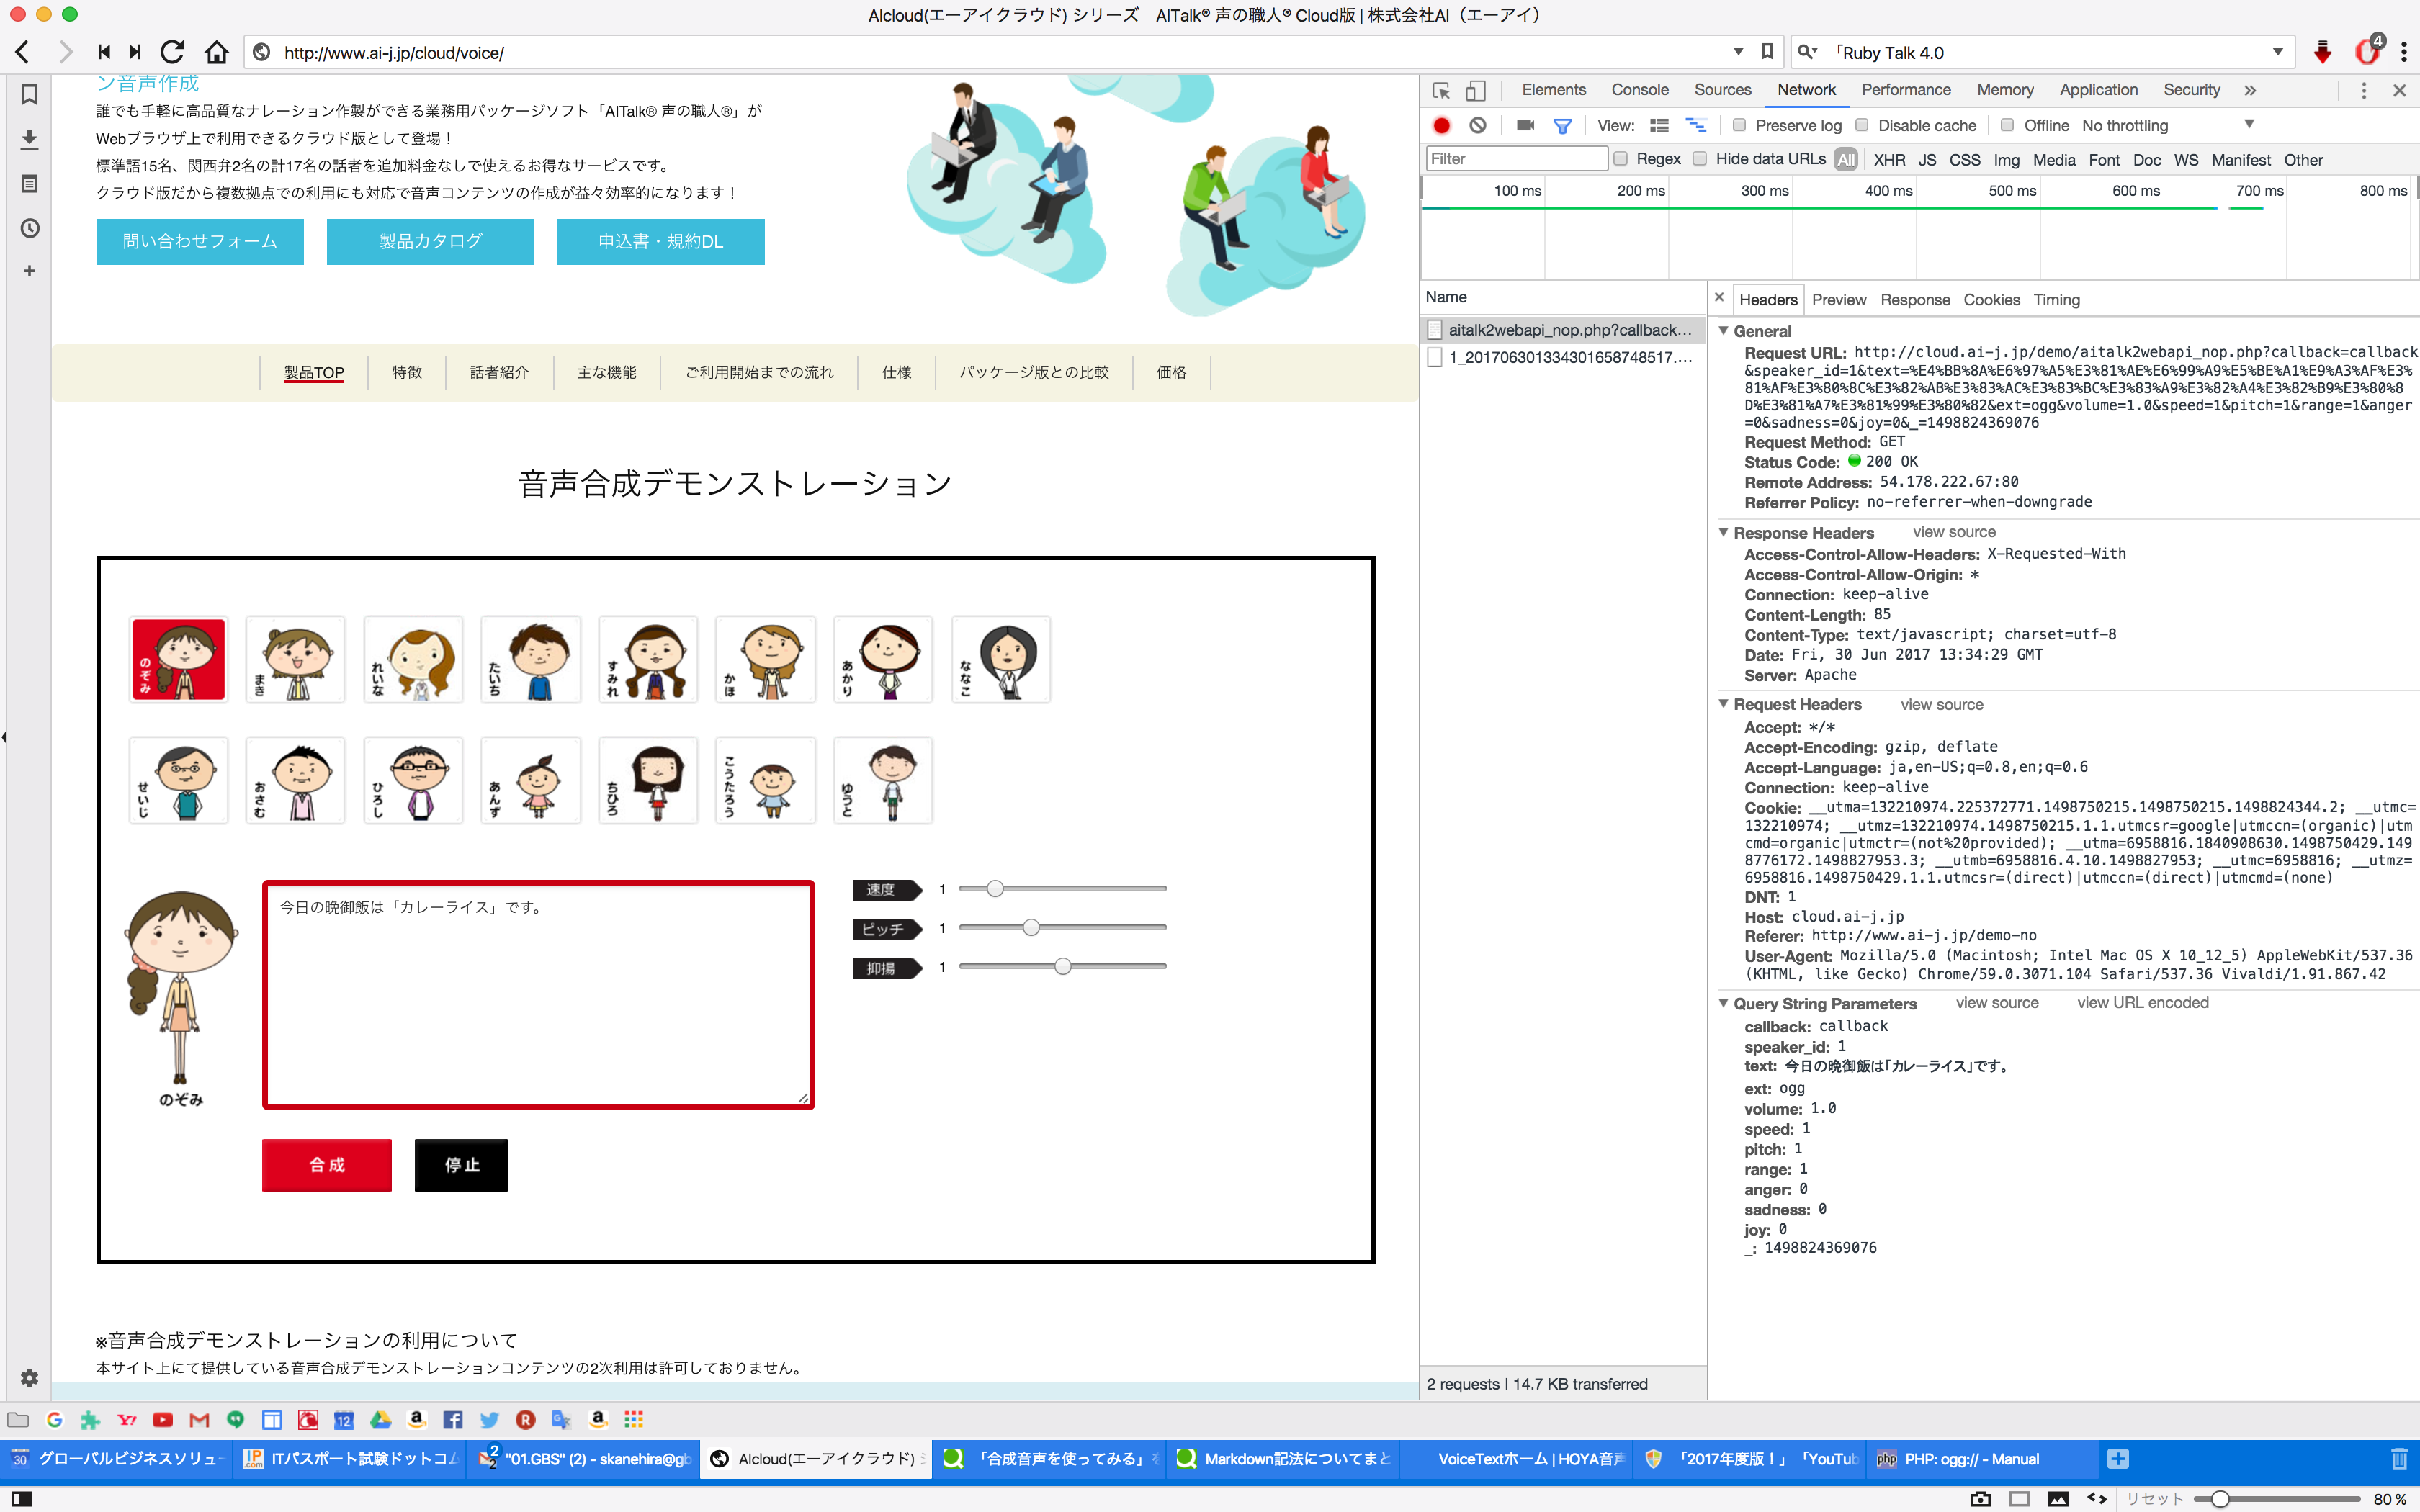This screenshot has width=2420, height=1512.
Task: Toggle the DevTools device toolbar
Action: (1476, 90)
